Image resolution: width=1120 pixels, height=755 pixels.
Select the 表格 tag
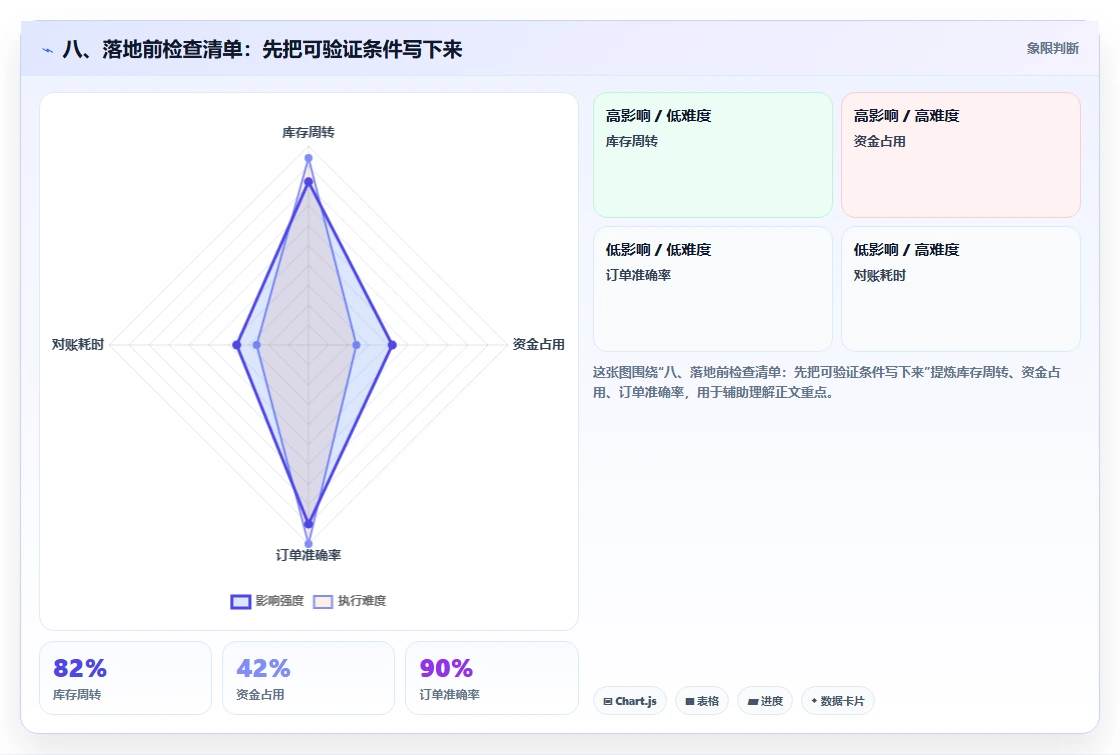pyautogui.click(x=702, y=701)
